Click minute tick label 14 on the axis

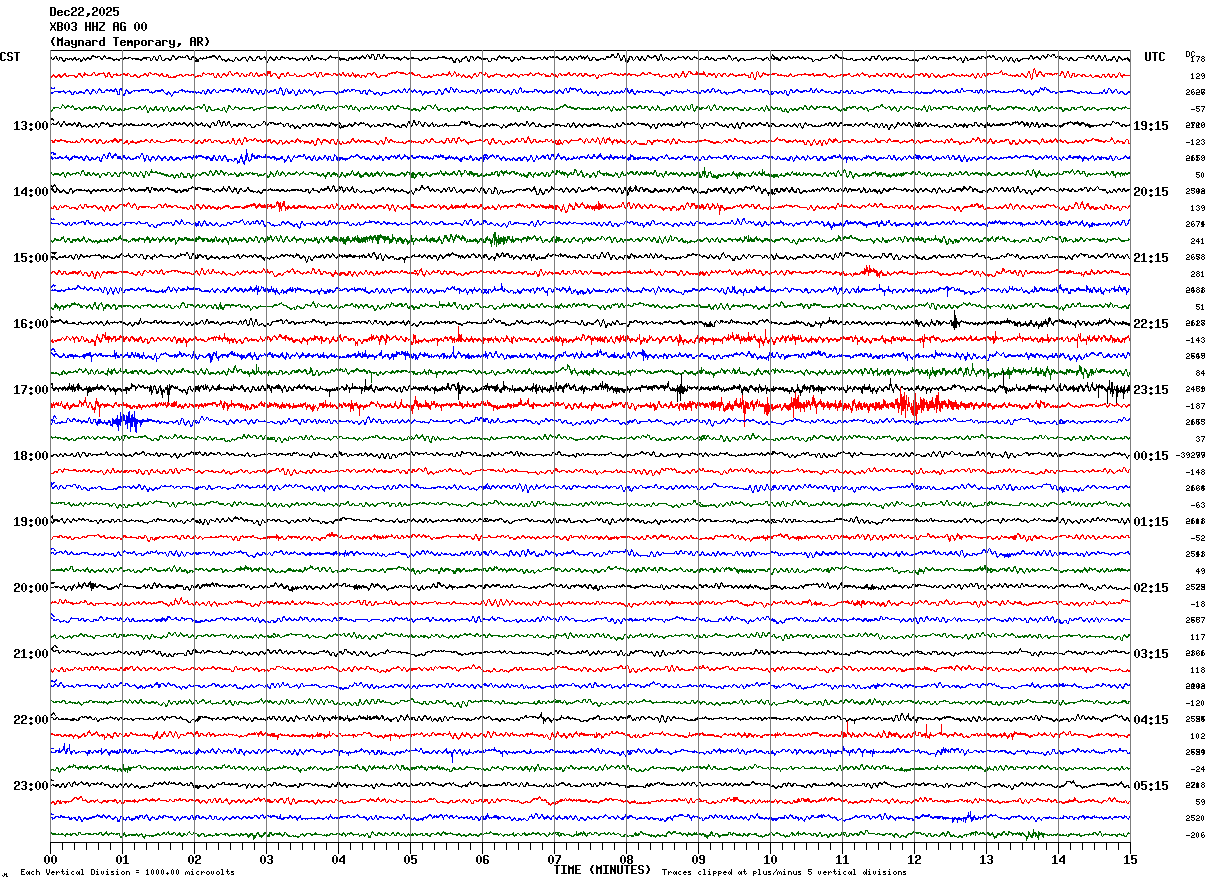(x=1058, y=859)
